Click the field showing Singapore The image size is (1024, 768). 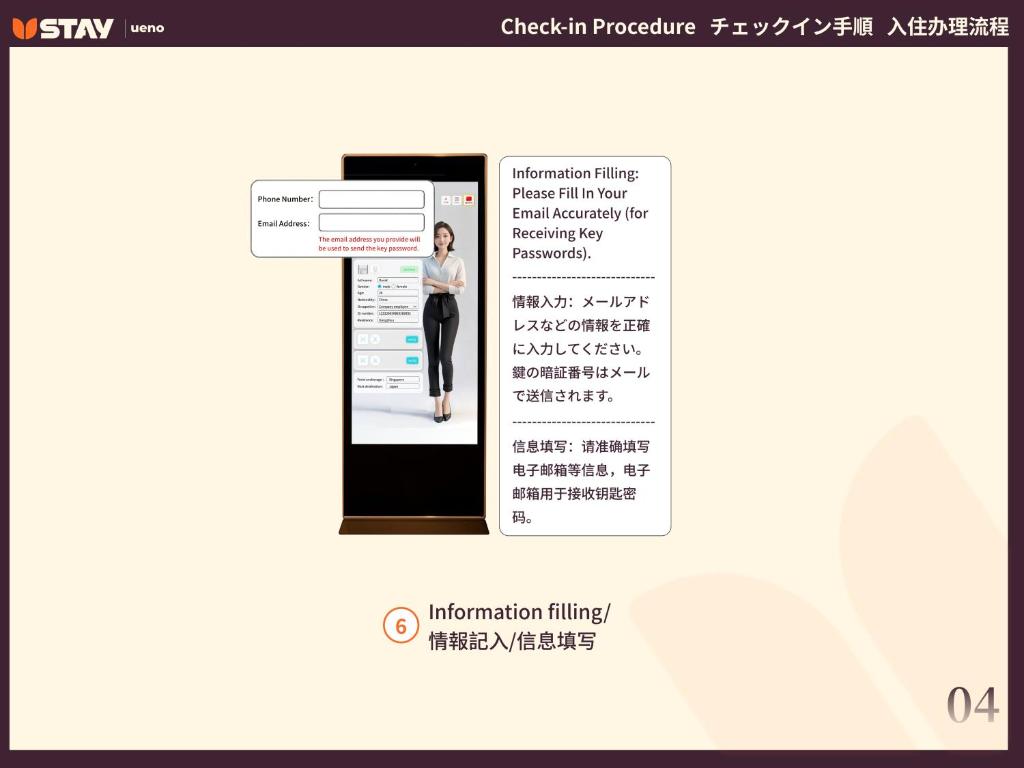pyautogui.click(x=402, y=379)
